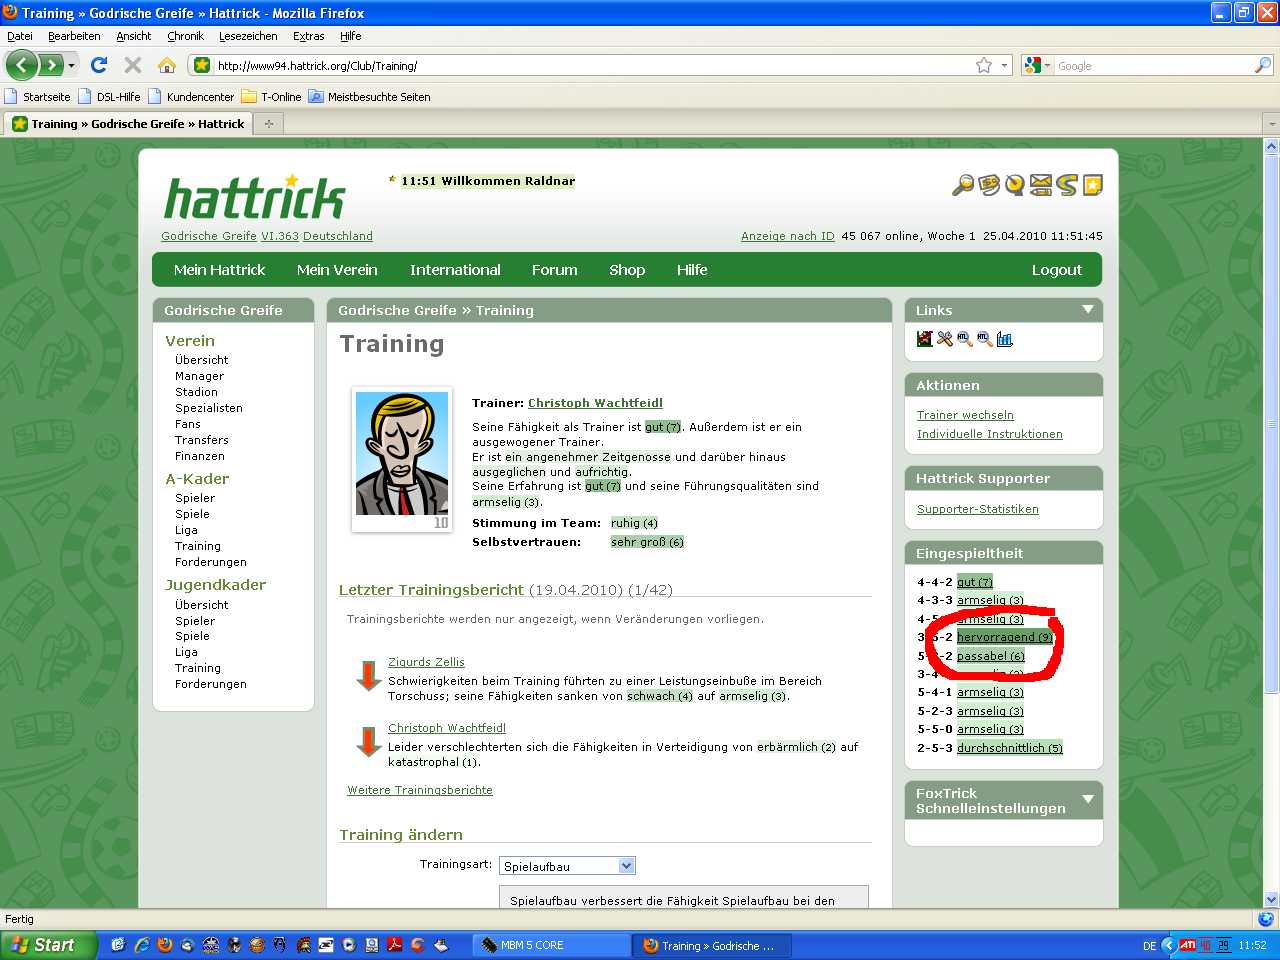Screen dimensions: 1280x960
Task: Open the Lesezeichen menu
Action: point(248,36)
